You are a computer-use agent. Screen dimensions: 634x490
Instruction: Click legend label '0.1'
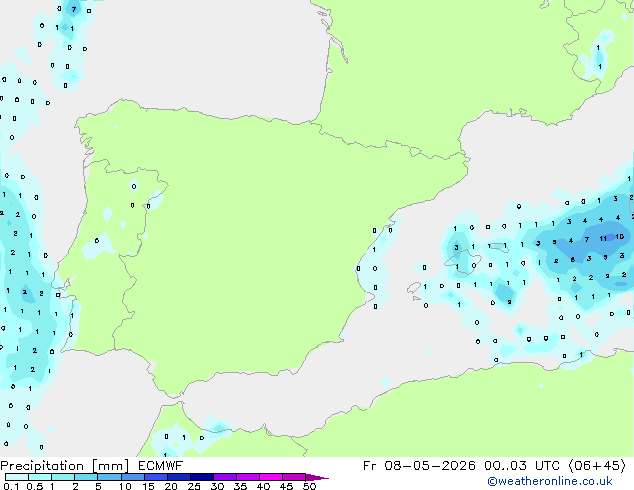click(11, 486)
